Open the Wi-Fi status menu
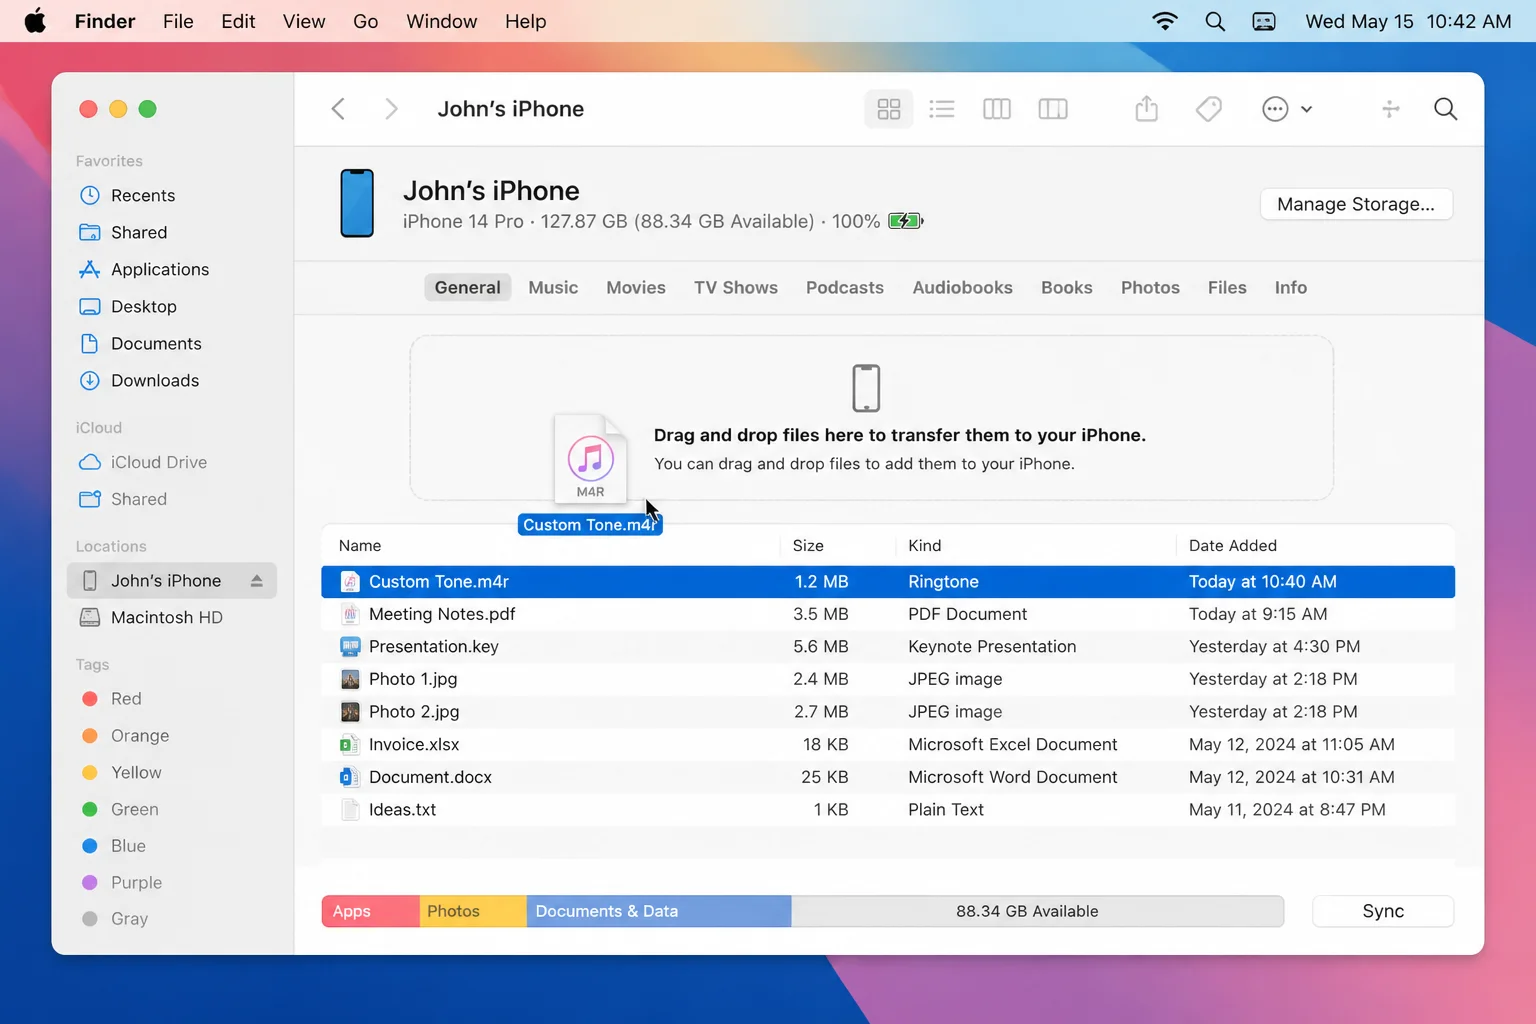 [1165, 21]
